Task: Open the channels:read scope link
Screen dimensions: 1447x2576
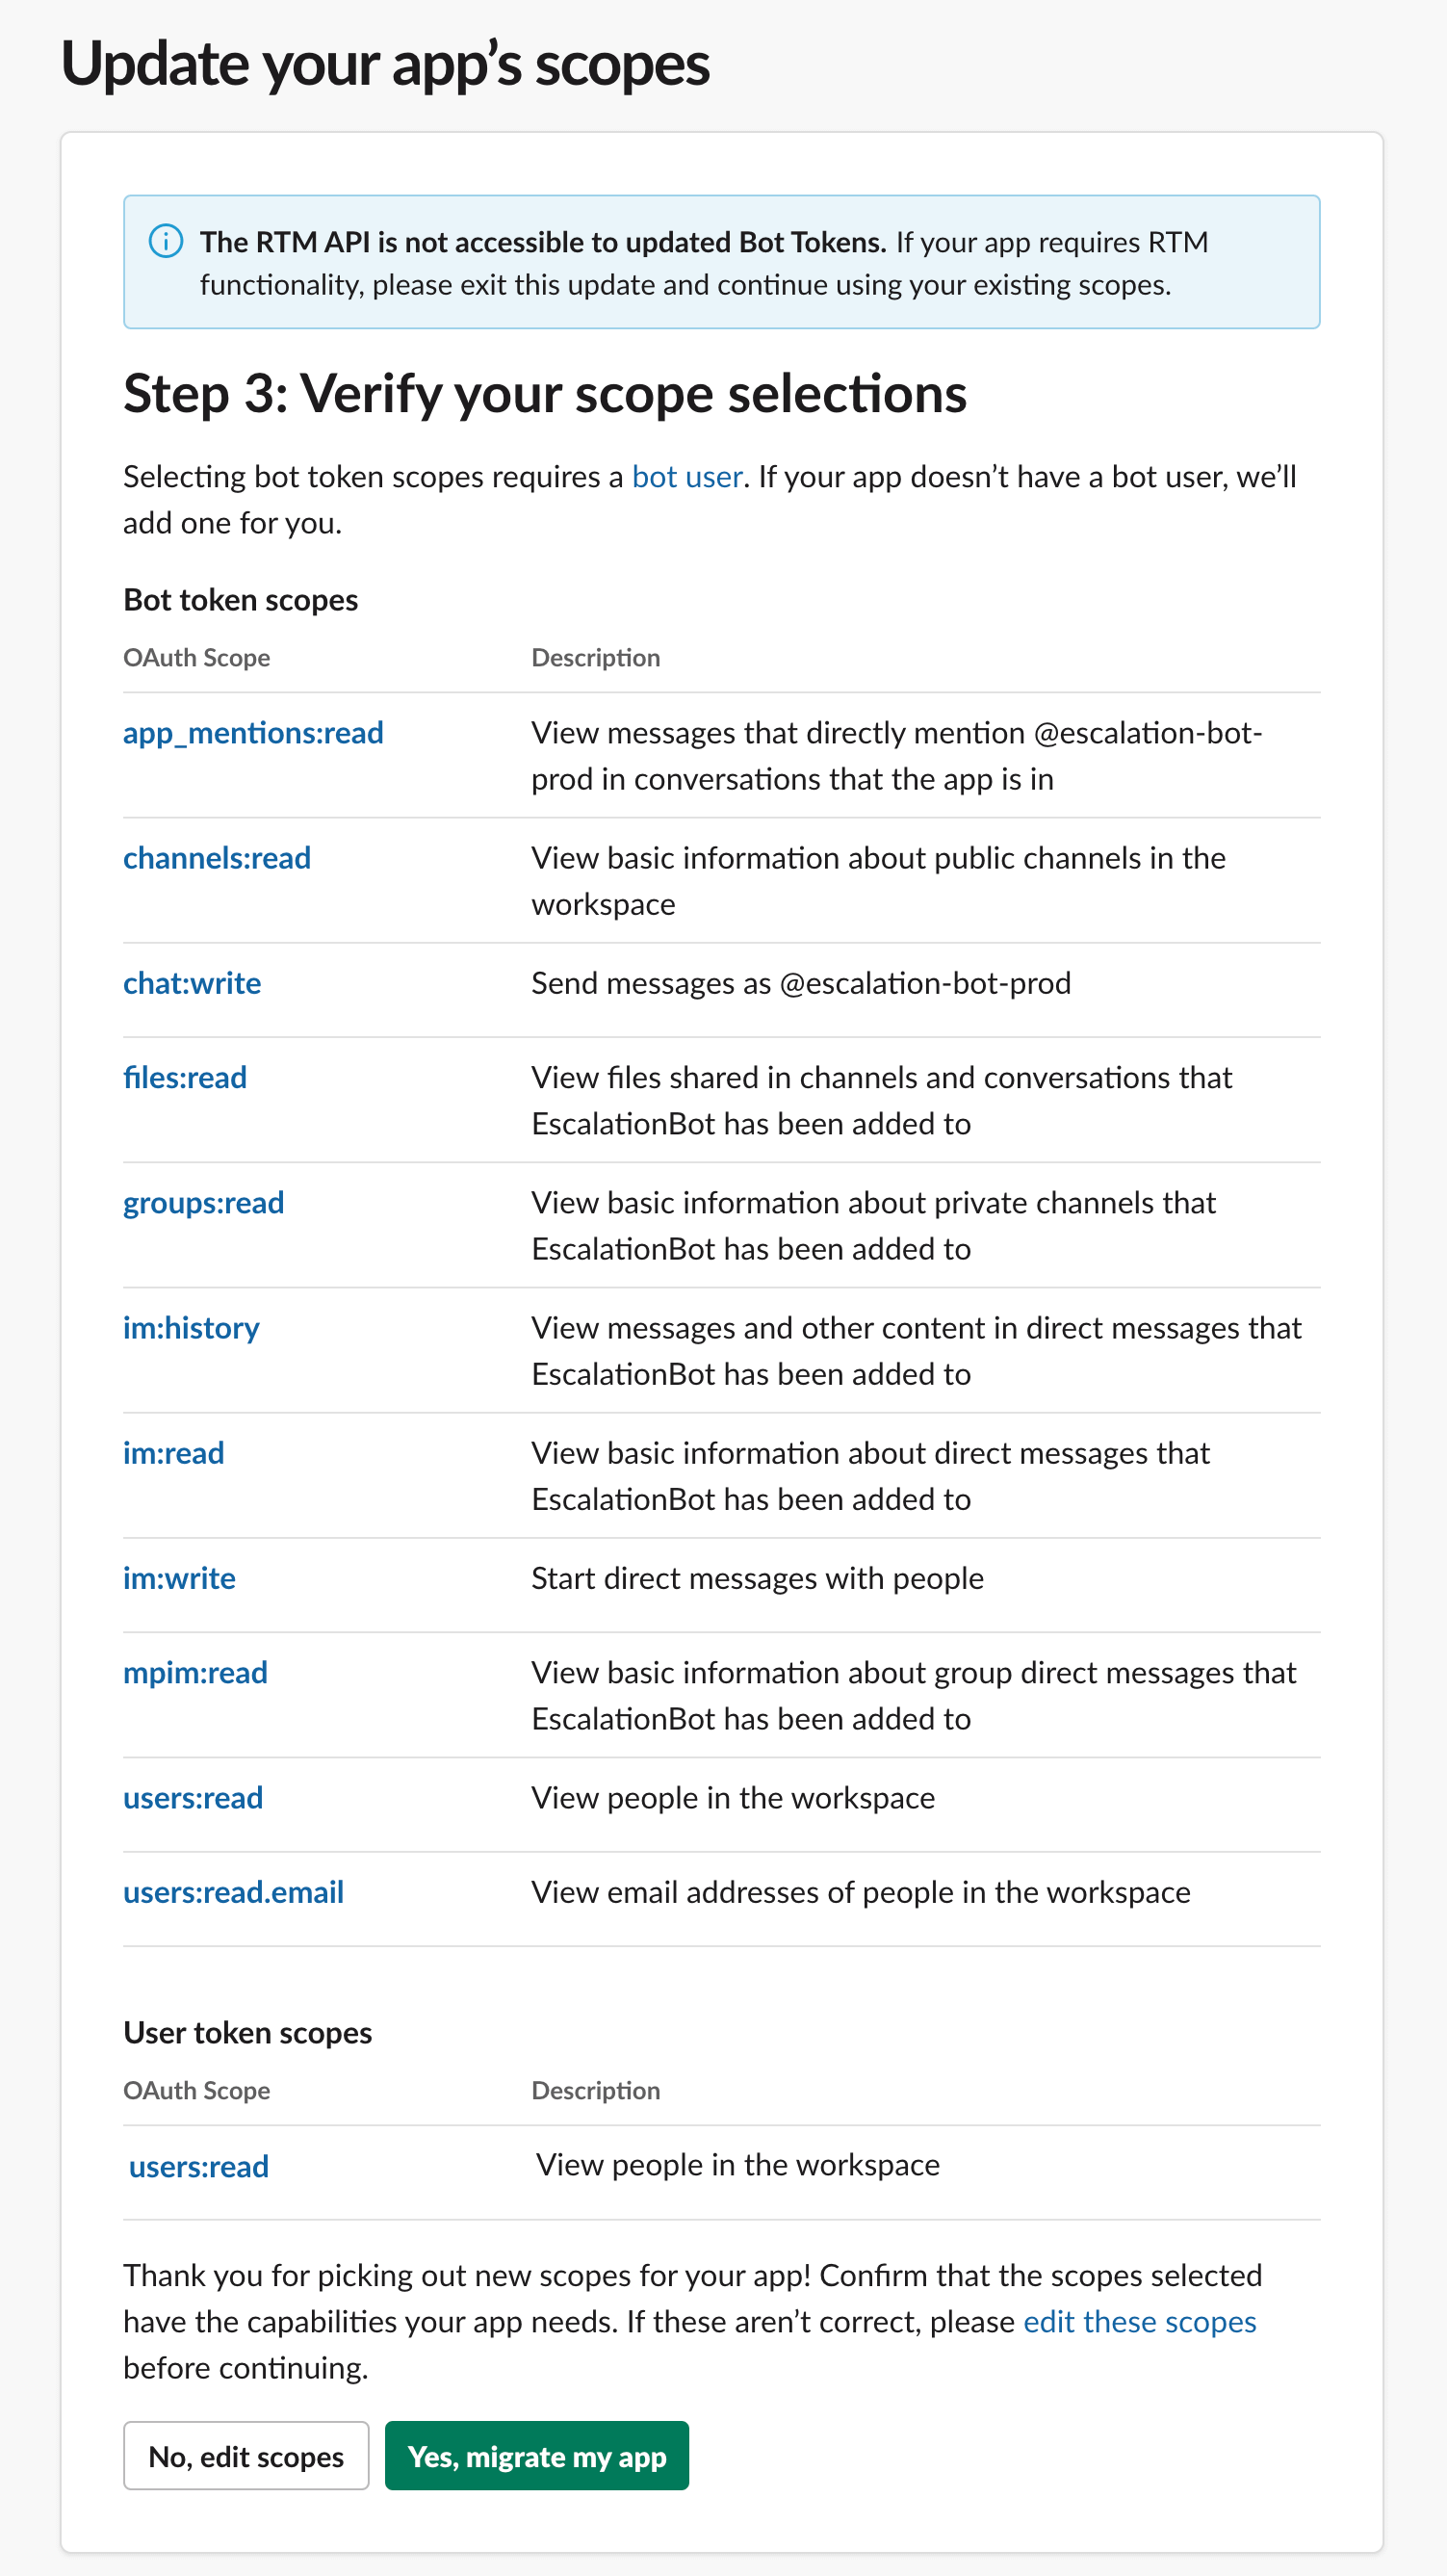Action: (217, 858)
